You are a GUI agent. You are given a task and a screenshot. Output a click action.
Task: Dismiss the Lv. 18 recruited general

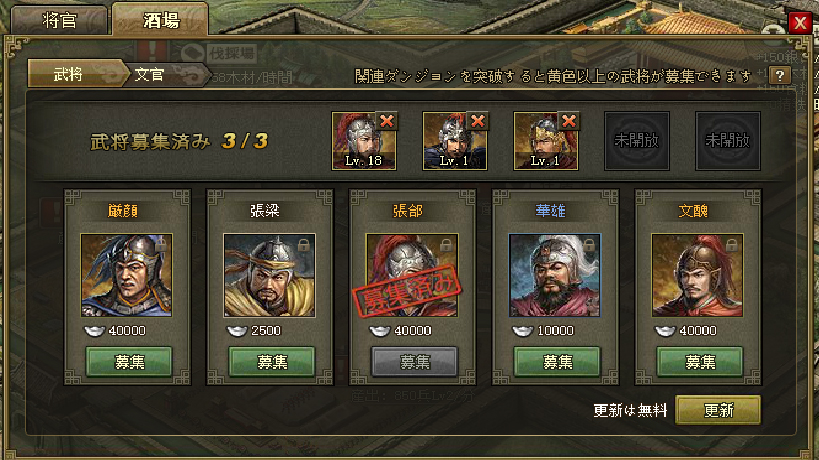coord(387,121)
